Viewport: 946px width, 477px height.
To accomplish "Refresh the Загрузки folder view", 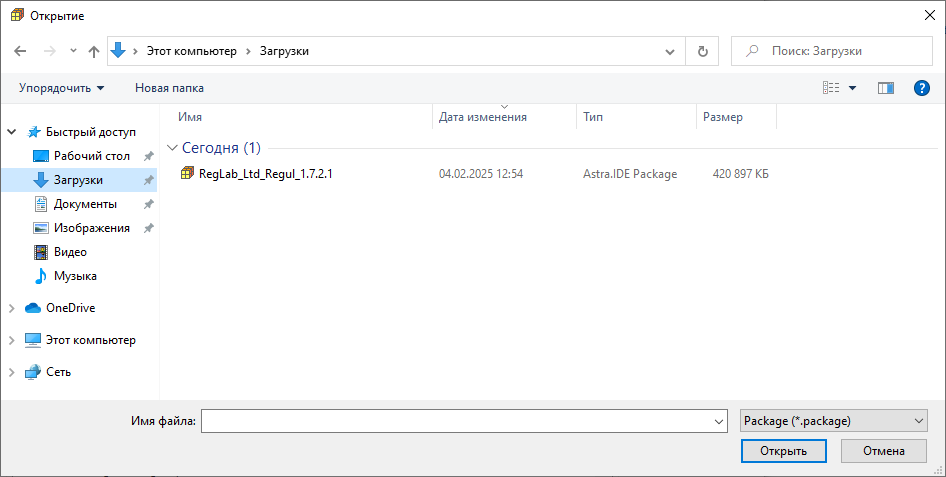I will click(x=702, y=51).
